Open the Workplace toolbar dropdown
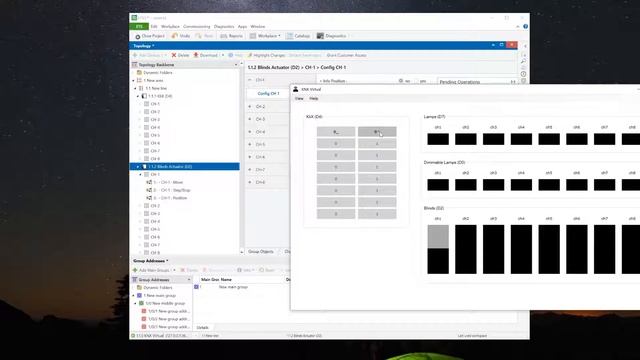 265,36
